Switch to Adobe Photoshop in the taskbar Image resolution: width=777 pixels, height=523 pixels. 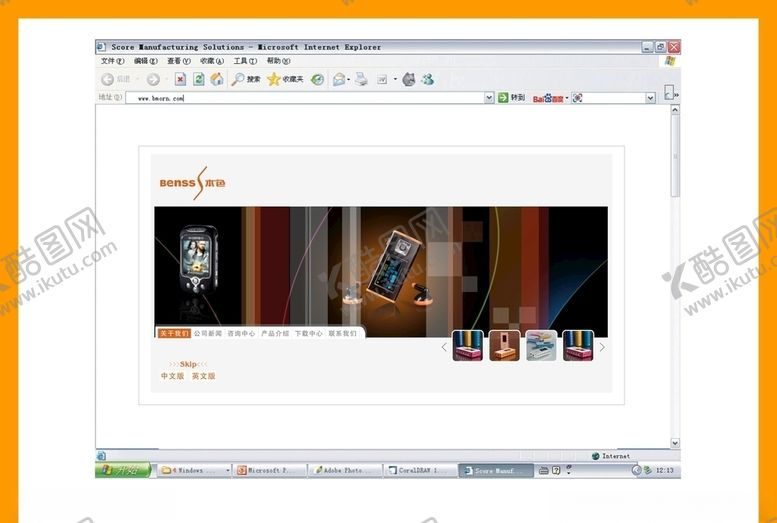click(x=344, y=470)
